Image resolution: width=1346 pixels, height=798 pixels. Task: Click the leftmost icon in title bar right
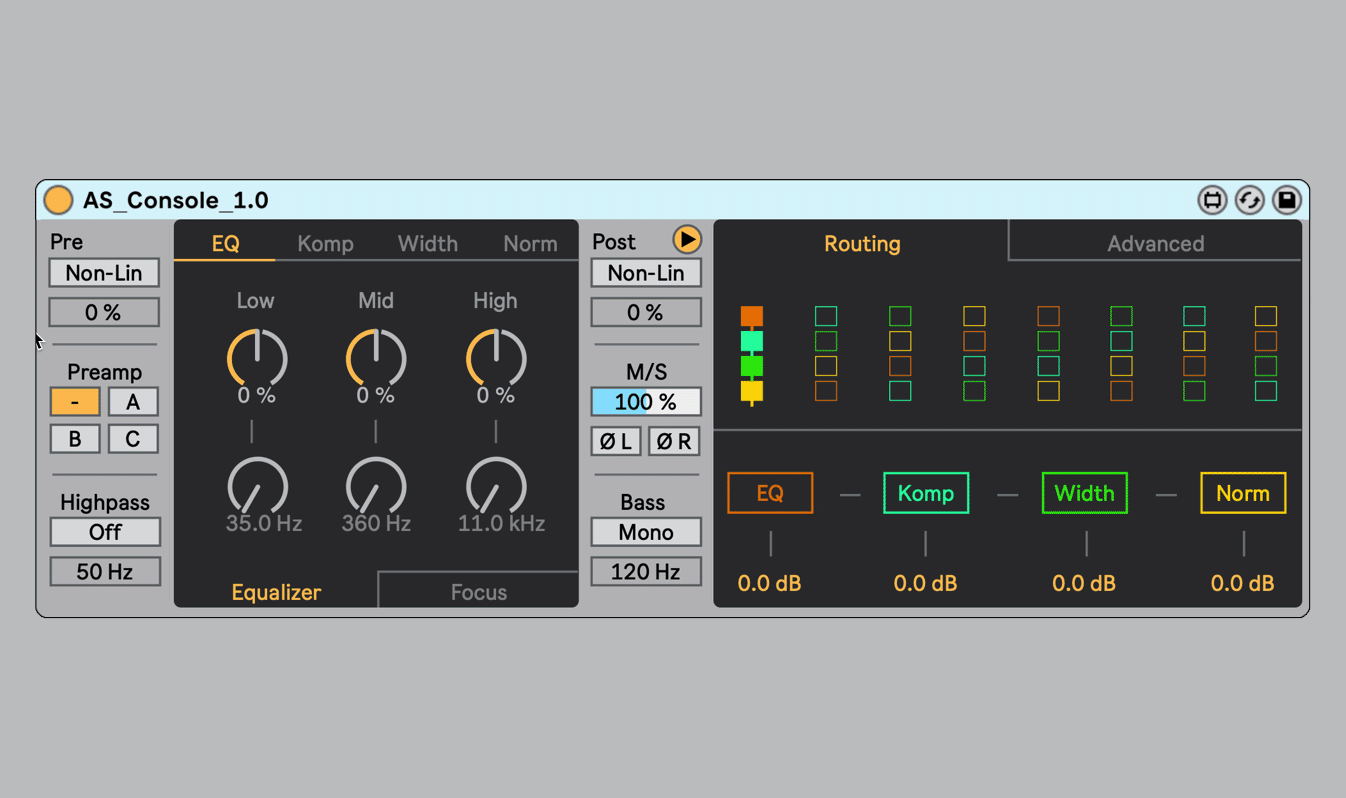click(1212, 200)
